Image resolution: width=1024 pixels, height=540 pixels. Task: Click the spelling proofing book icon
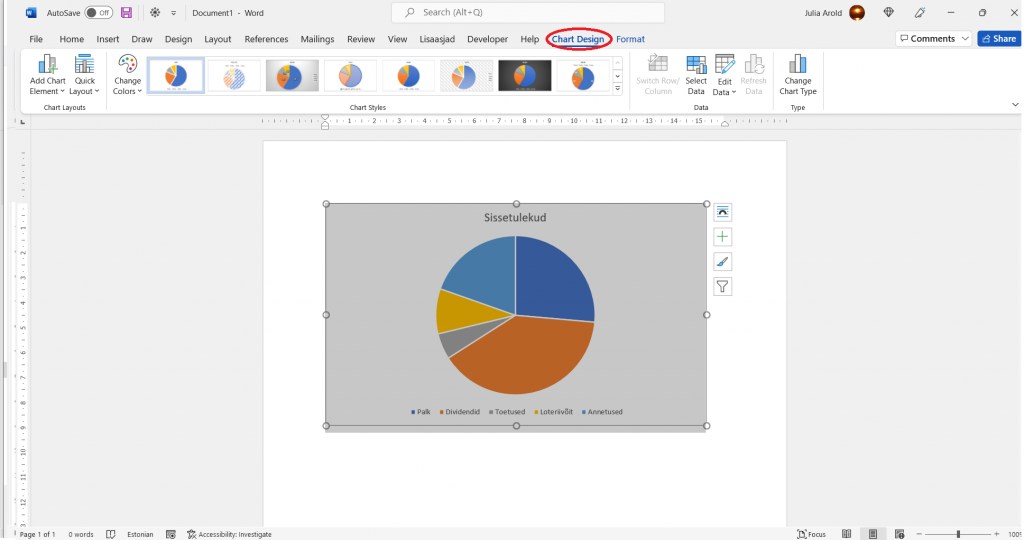point(111,534)
